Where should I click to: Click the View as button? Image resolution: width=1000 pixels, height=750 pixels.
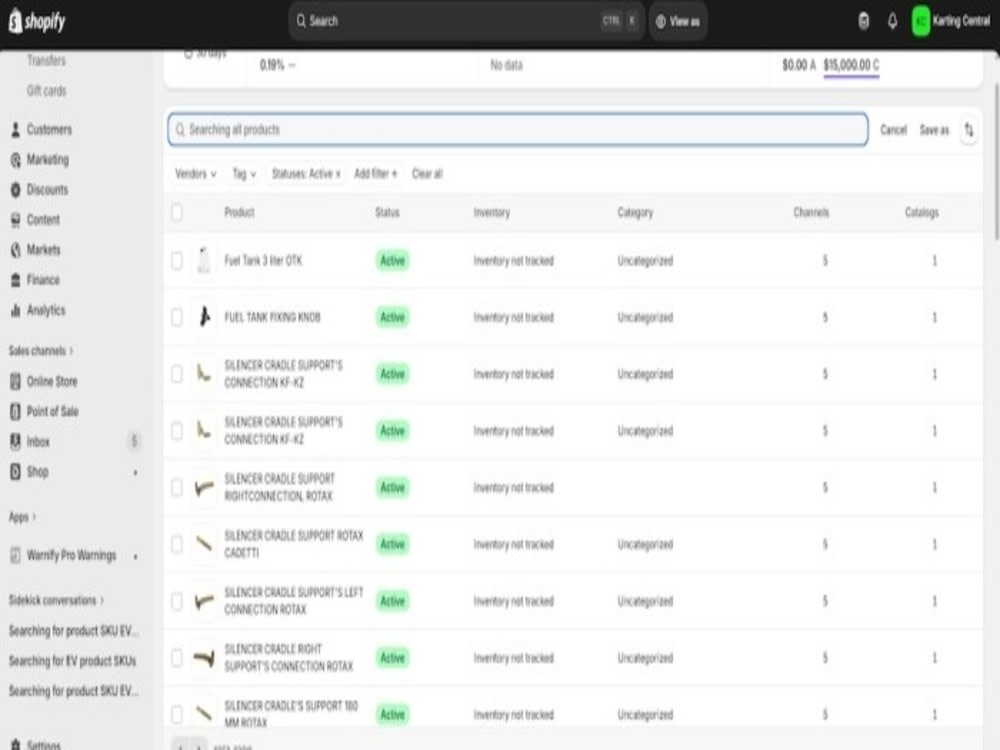[x=678, y=21]
